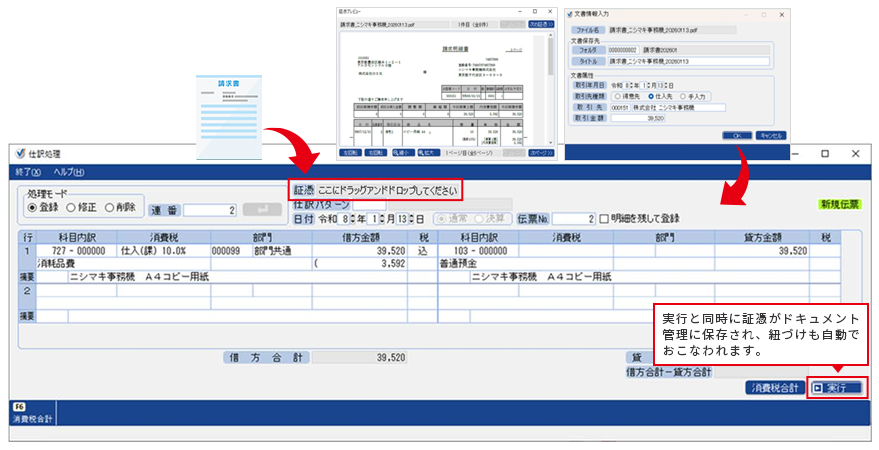Click the 仕訳処理 window title icon
This screenshot has height=450, width=879.
pyautogui.click(x=21, y=154)
